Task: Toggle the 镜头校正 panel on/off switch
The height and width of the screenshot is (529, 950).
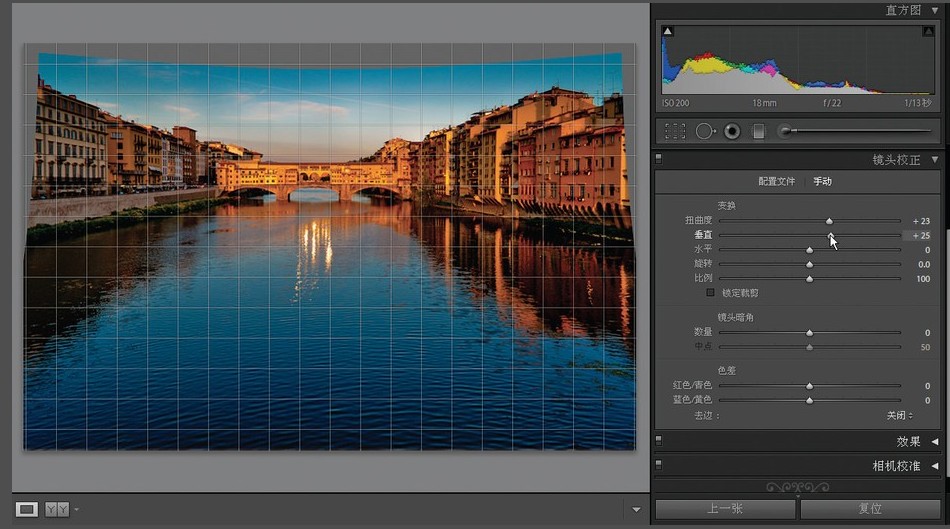Action: pyautogui.click(x=659, y=159)
